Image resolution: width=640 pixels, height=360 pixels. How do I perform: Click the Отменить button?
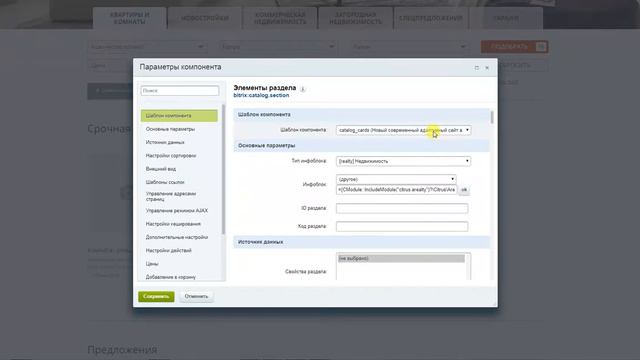tap(196, 297)
